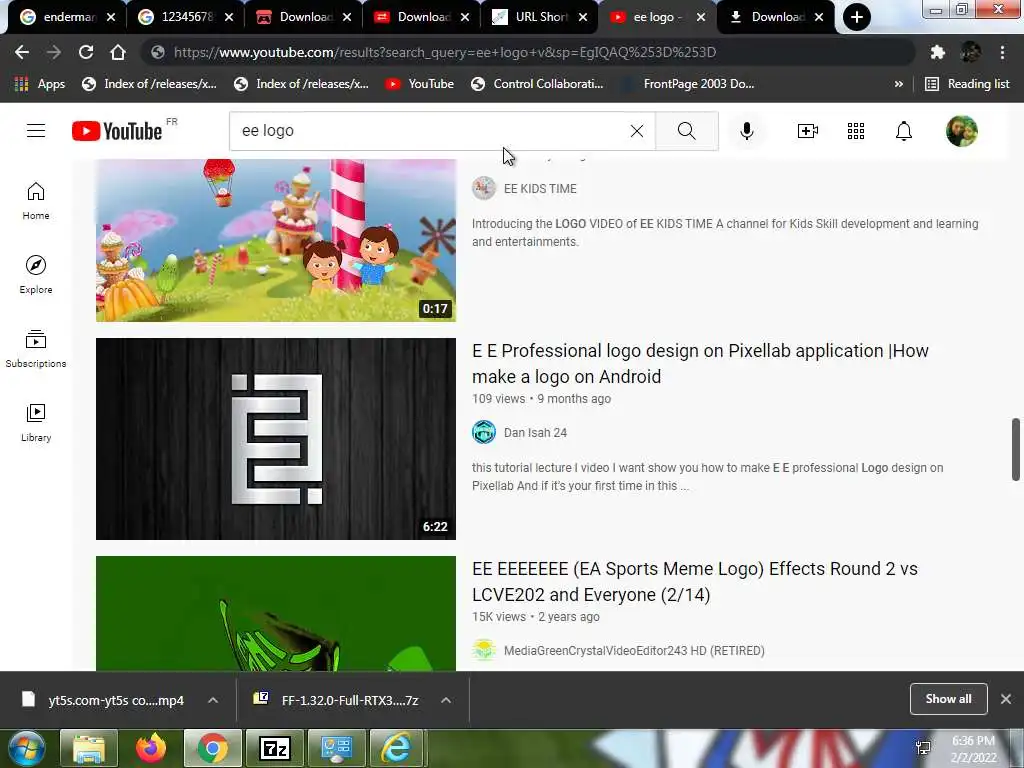Open the EE EEEEEEE EA Sports Meme video title
The width and height of the screenshot is (1024, 768).
(x=695, y=581)
